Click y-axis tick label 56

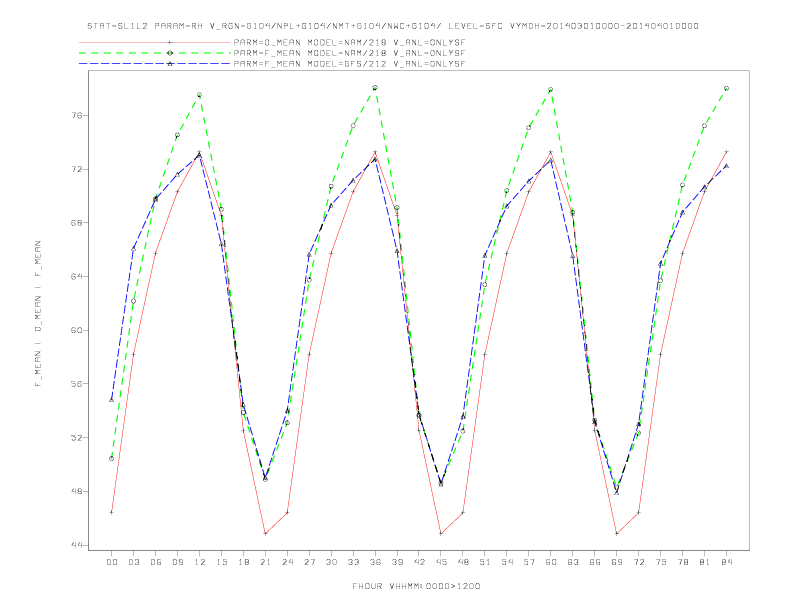coord(76,384)
